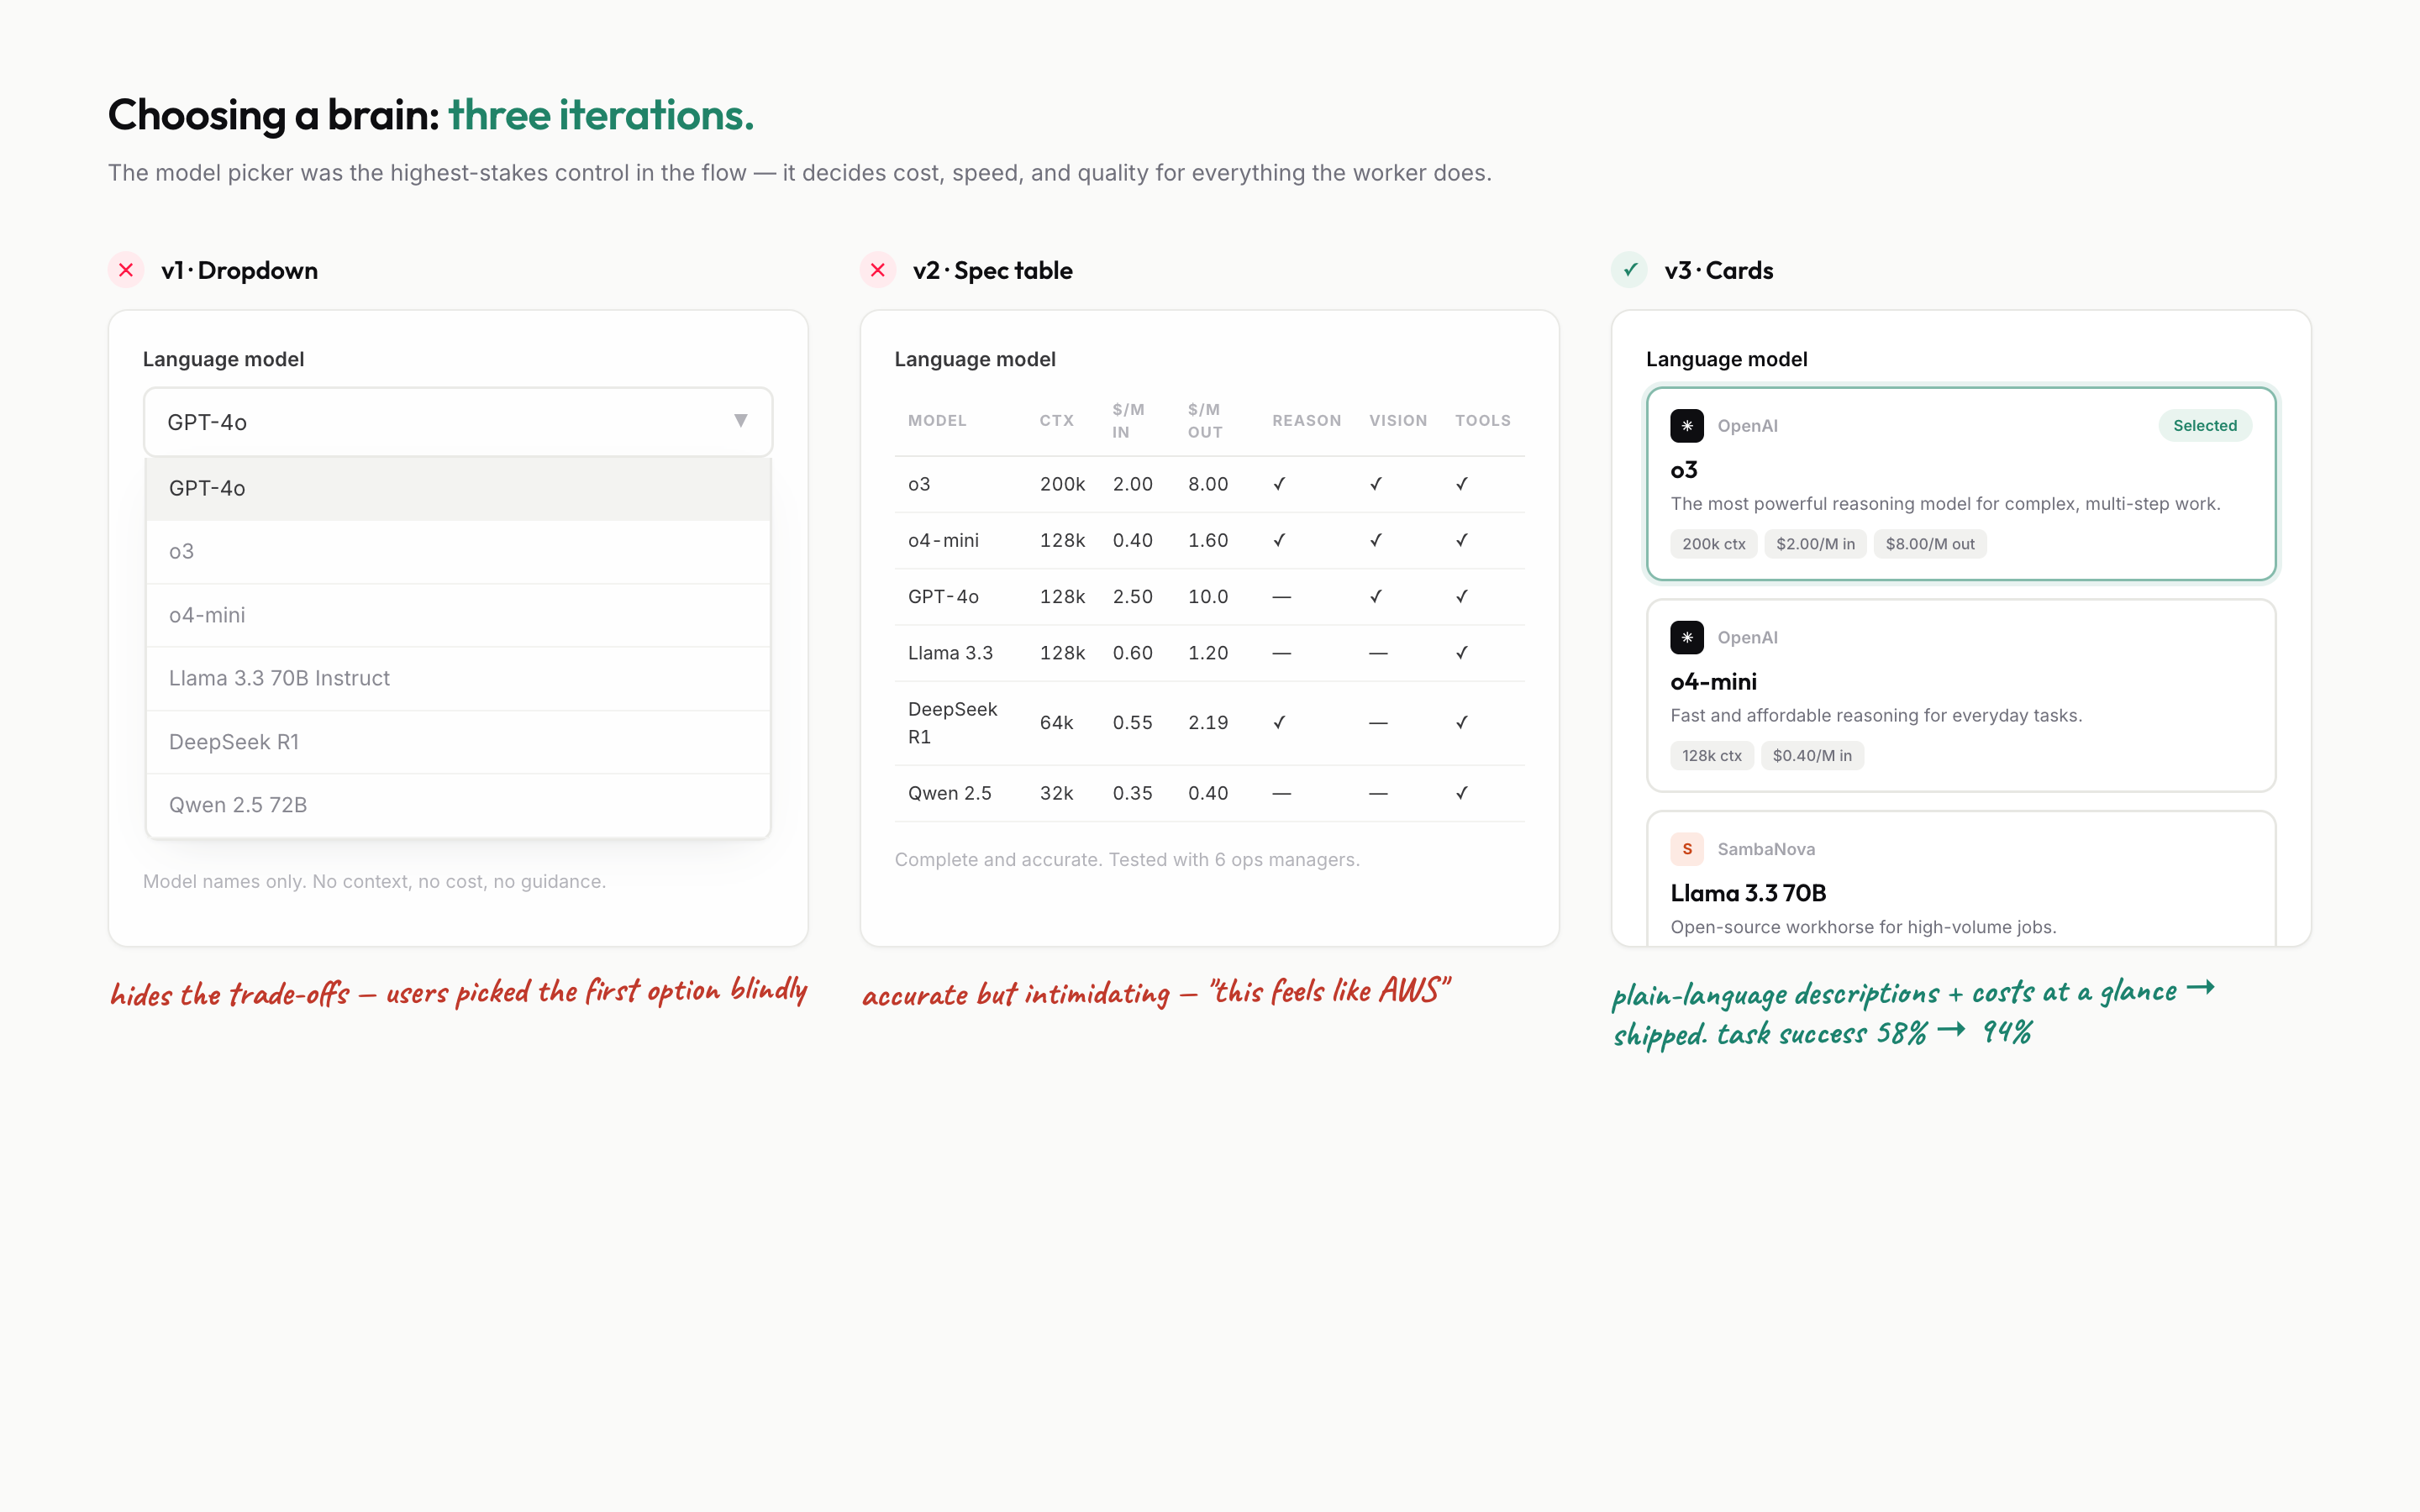The height and width of the screenshot is (1512, 2420).
Task: Choose GPT-4o from the open dropdown list
Action: tap(458, 488)
